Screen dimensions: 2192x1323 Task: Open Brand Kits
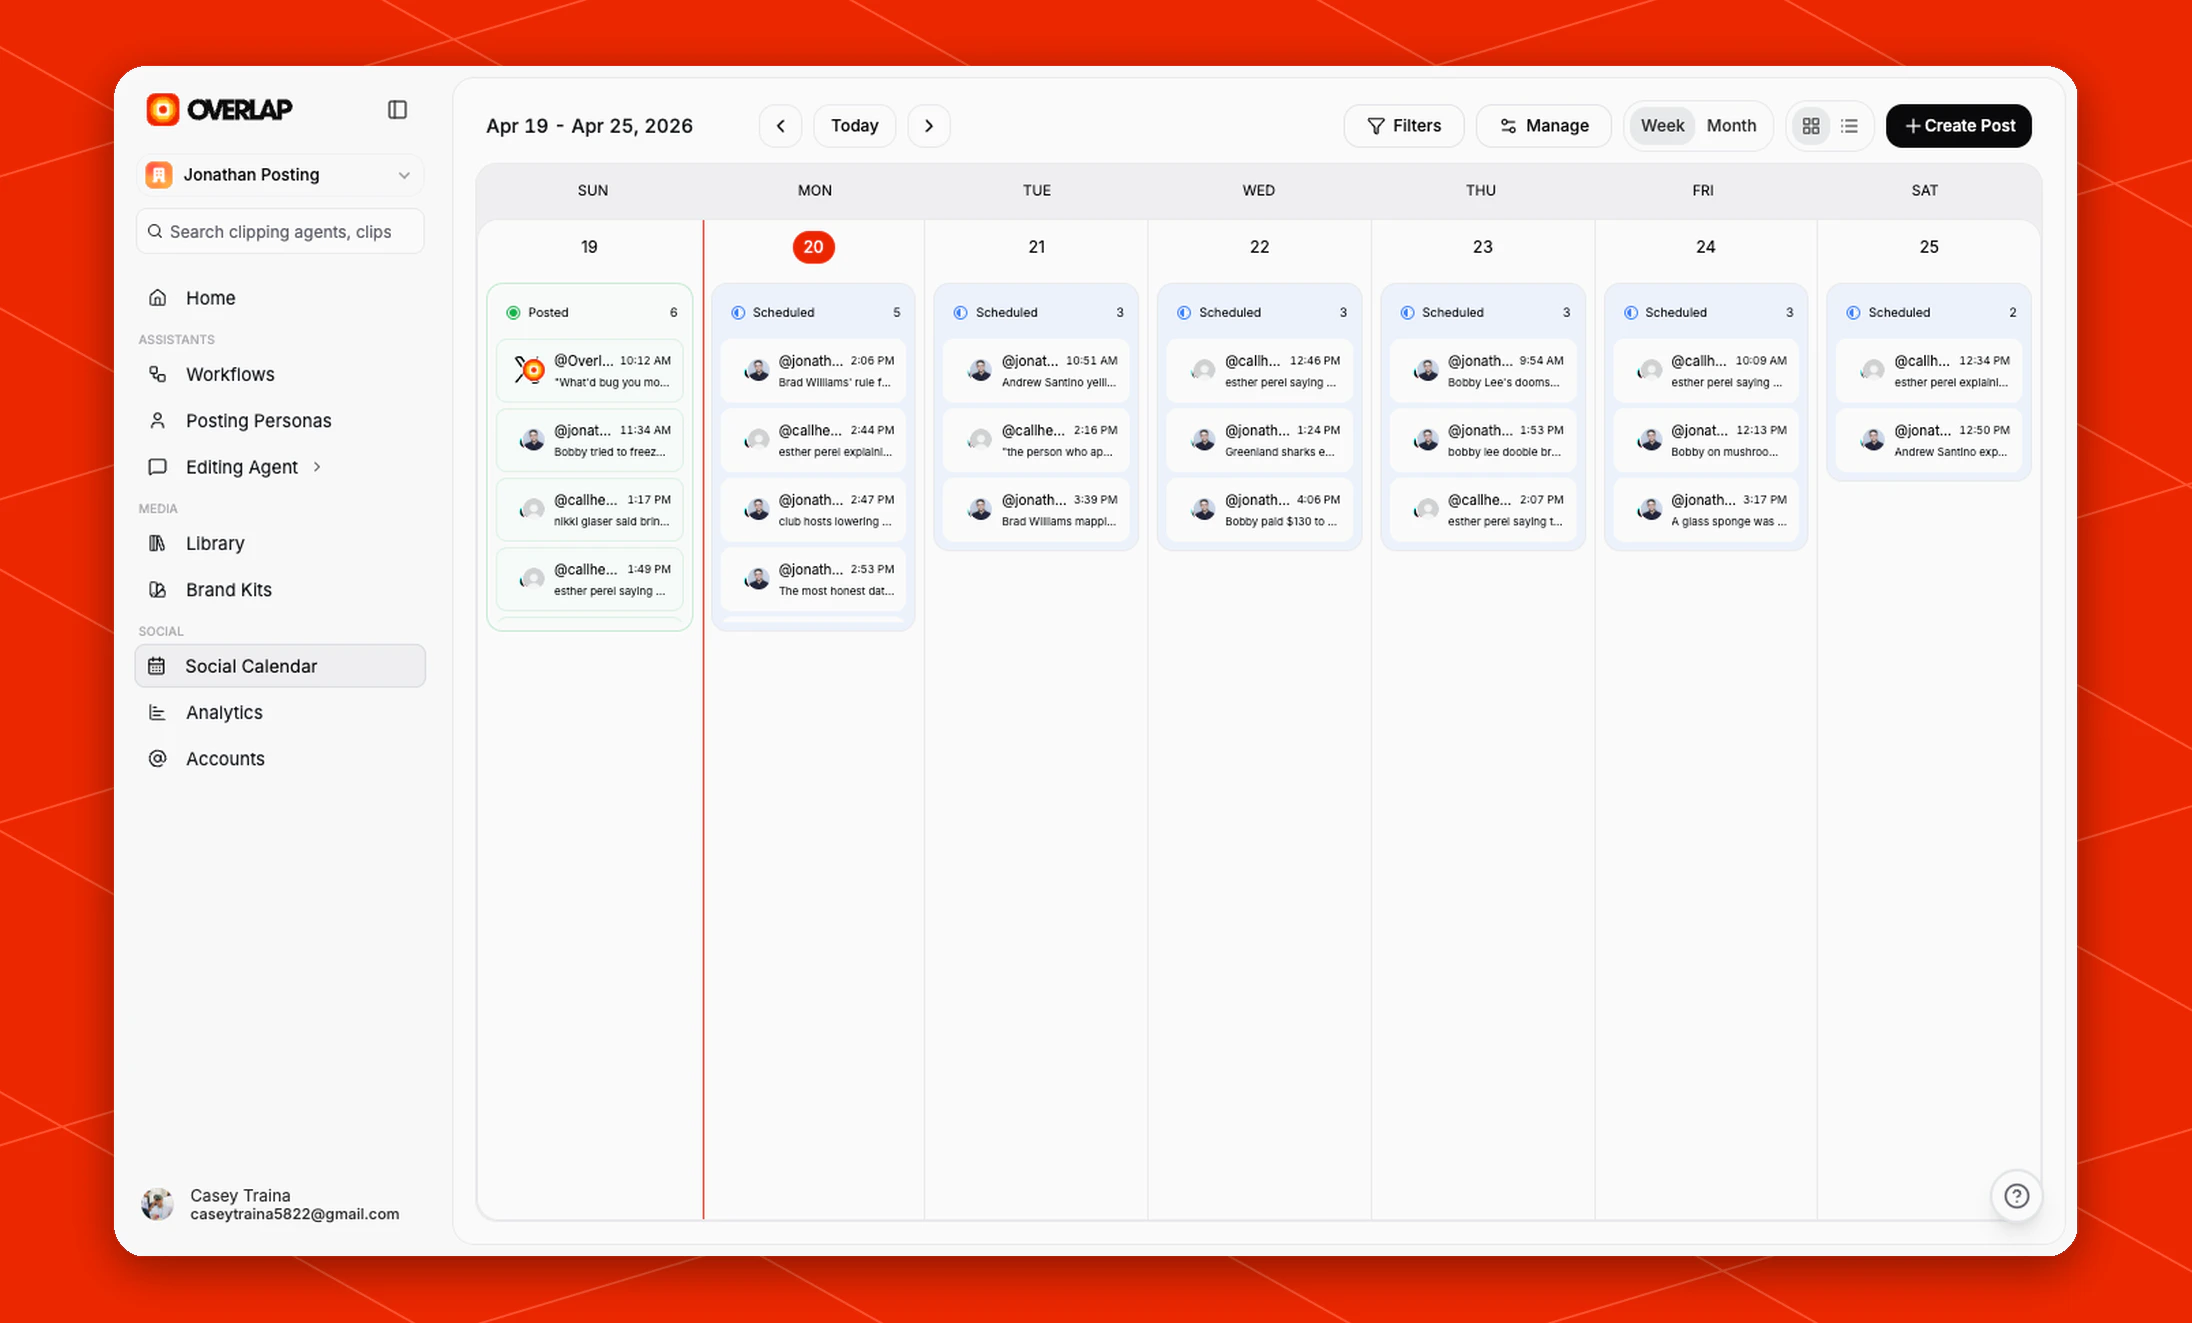(x=280, y=589)
